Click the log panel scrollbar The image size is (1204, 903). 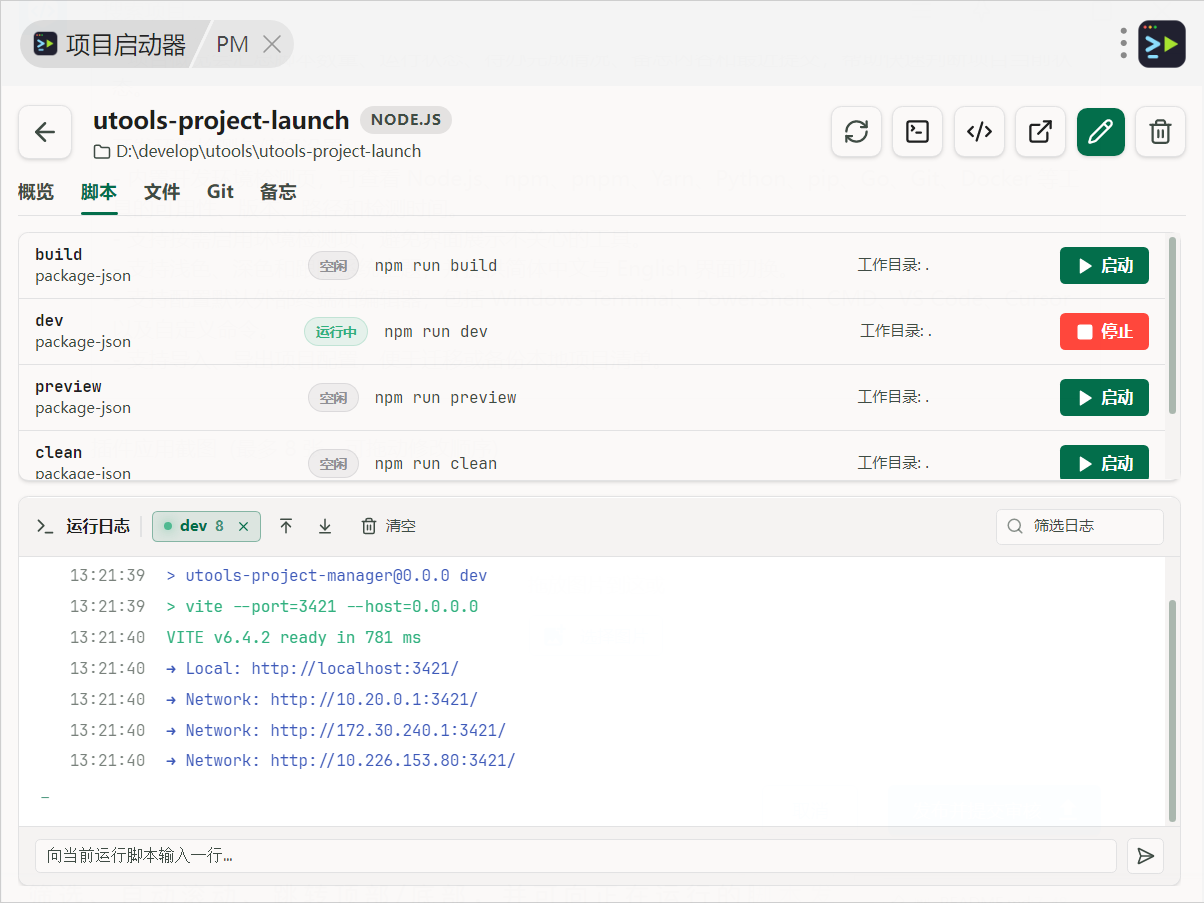(1173, 710)
